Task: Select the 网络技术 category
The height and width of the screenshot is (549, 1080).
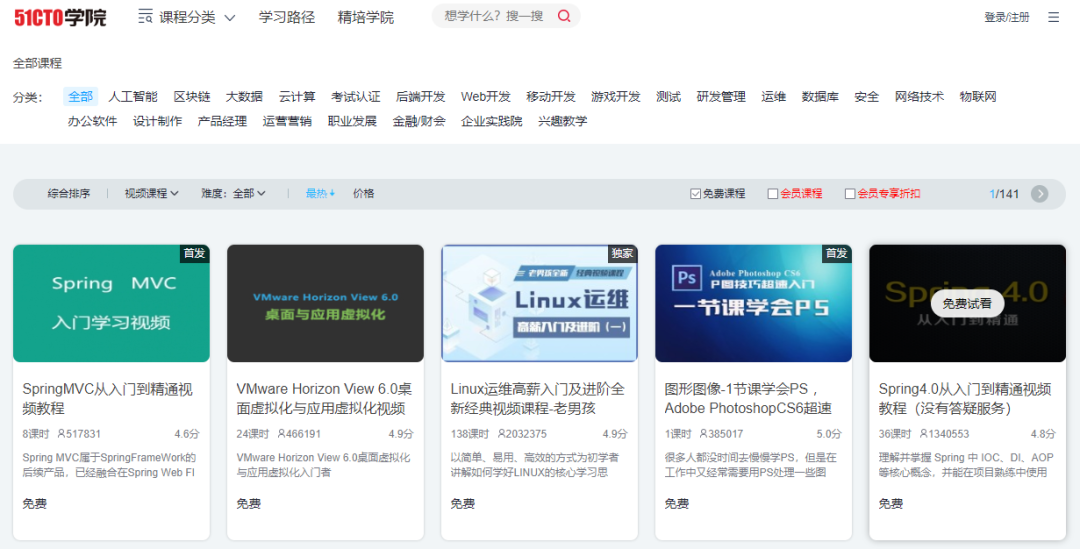Action: tap(920, 96)
